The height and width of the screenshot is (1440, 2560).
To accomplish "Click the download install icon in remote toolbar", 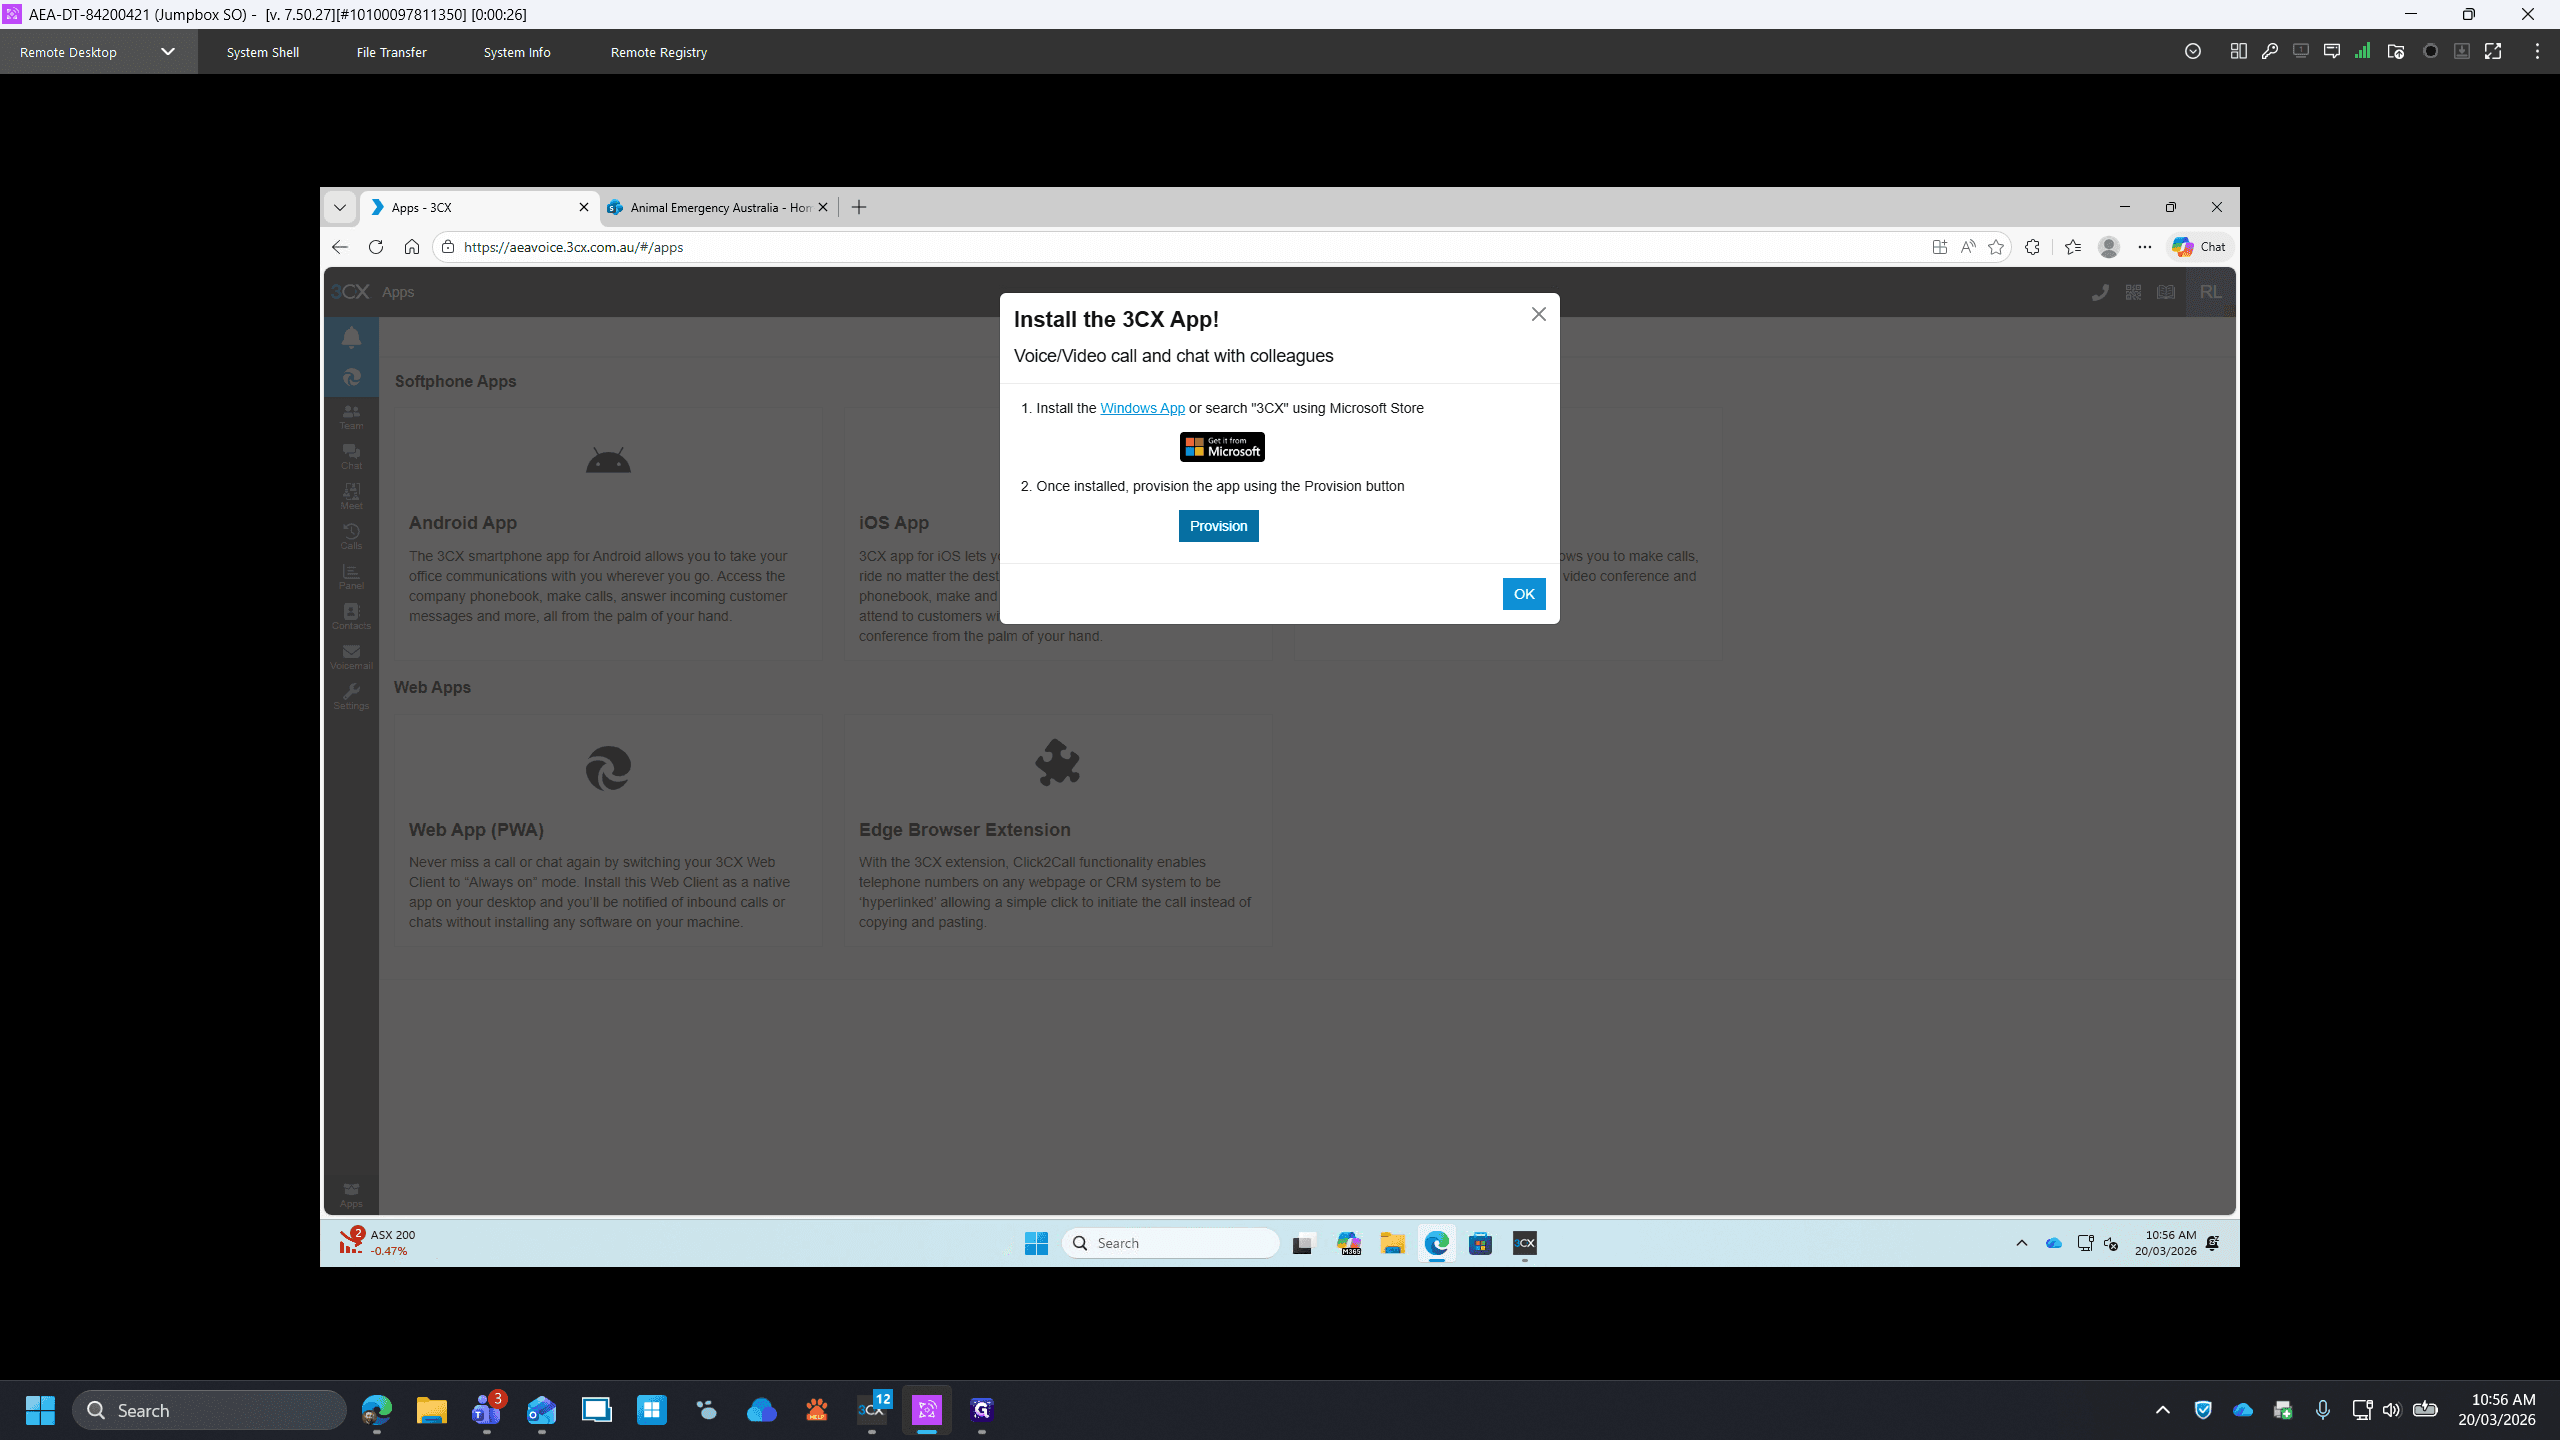I will pos(2462,51).
